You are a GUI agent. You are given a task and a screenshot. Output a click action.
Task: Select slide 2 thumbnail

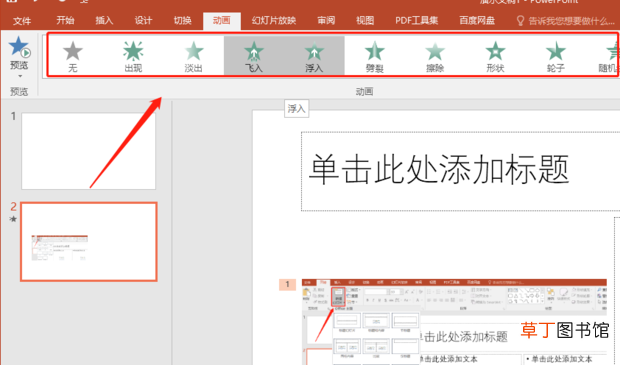89,242
